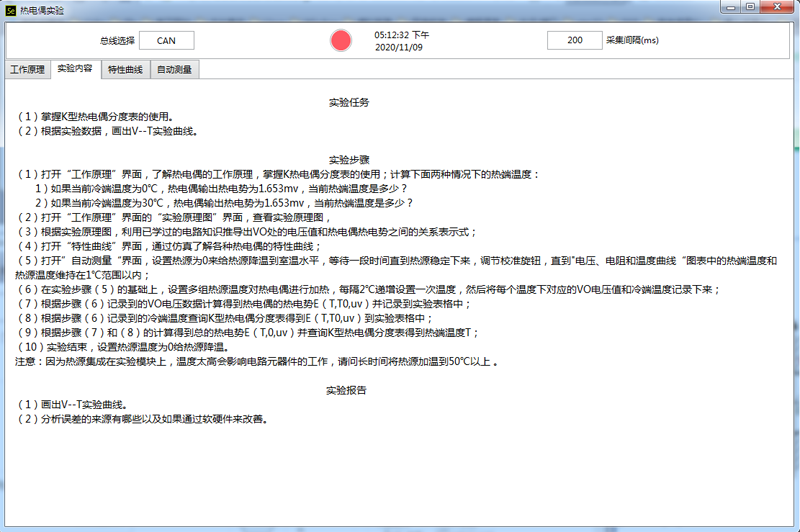Viewport: 800px width, 532px height.
Task: Click the red status indicator circle
Action: coord(342,40)
